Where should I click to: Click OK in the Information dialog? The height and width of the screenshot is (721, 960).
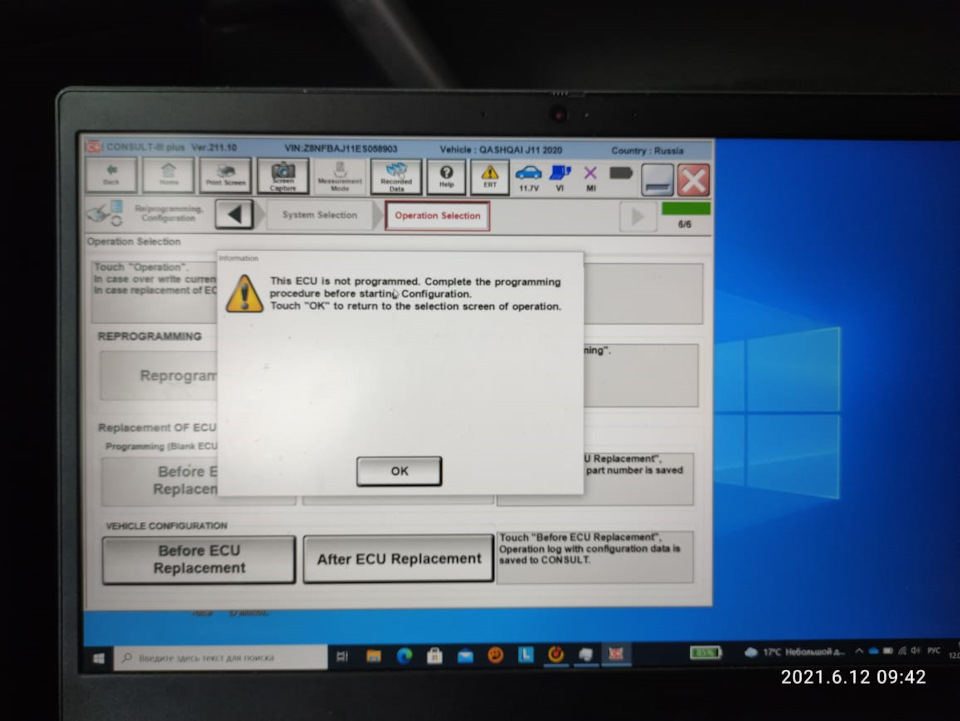click(x=399, y=471)
